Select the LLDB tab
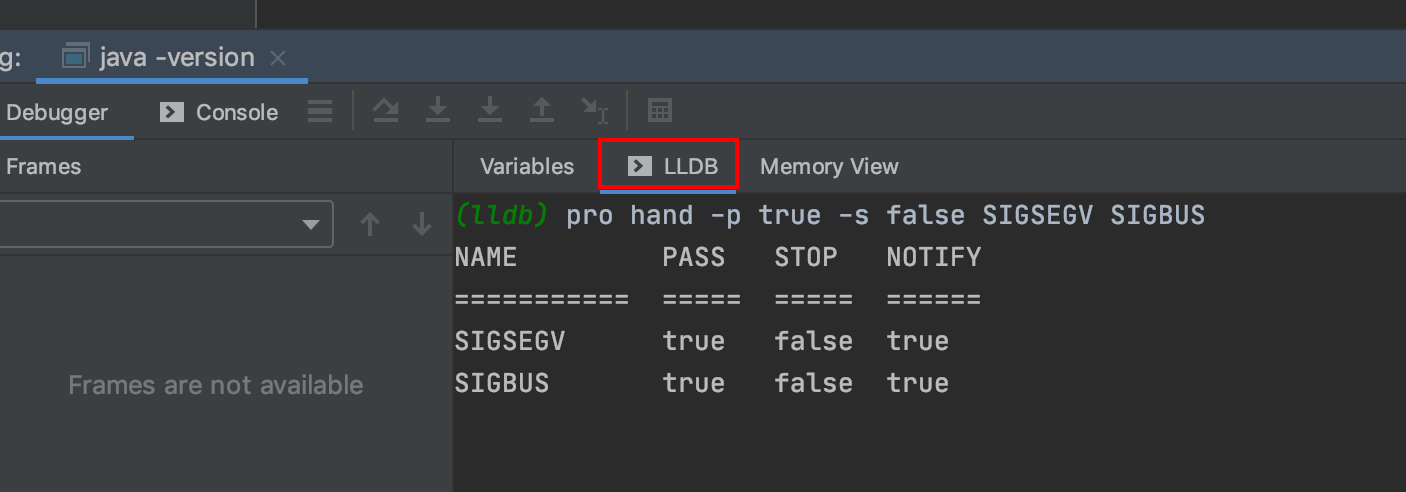Screen dimensions: 1406x492 [x=672, y=167]
